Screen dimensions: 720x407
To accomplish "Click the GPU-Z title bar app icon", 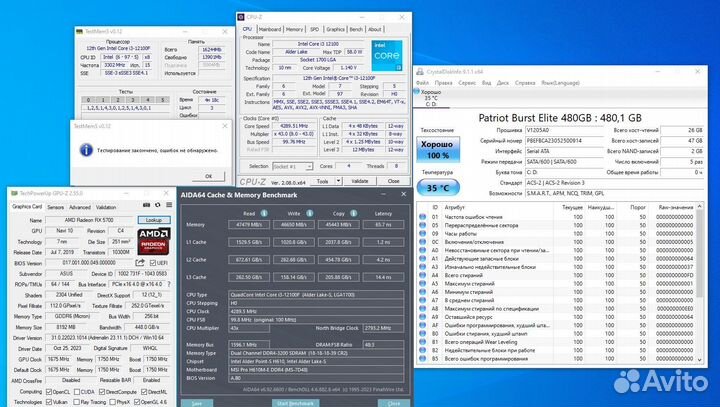I will [x=14, y=193].
